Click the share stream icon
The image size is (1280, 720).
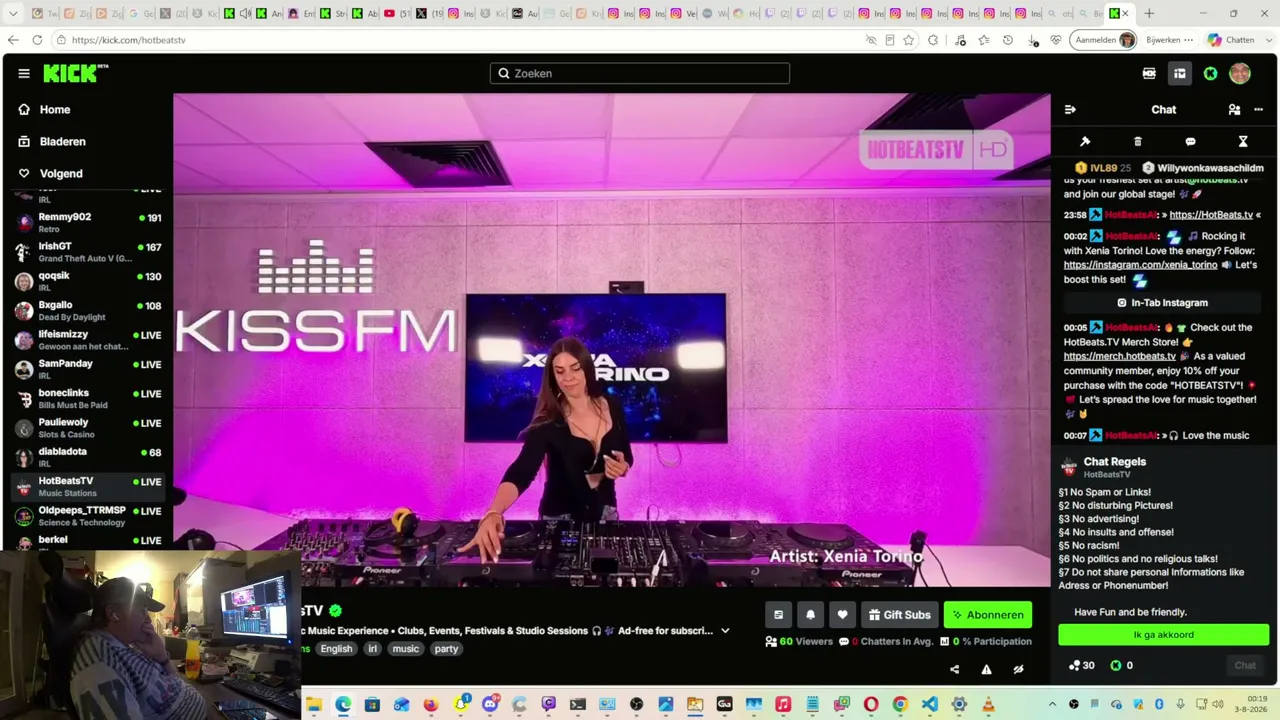[954, 670]
